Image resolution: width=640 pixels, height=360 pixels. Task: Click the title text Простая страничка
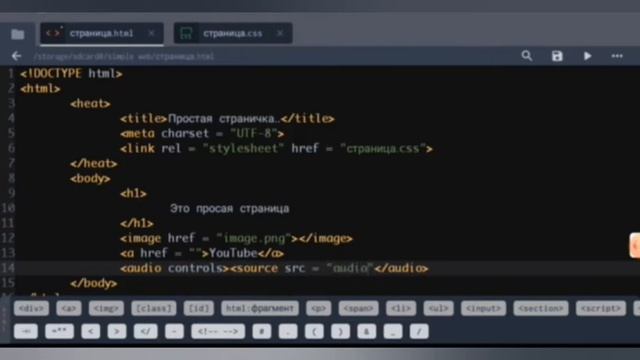224,119
